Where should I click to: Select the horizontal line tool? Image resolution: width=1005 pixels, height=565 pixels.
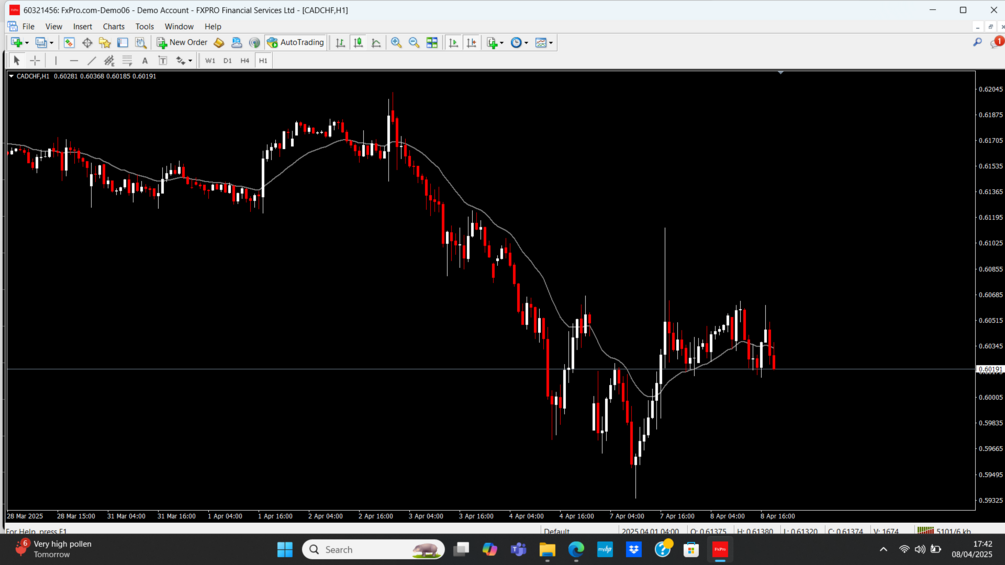(74, 60)
